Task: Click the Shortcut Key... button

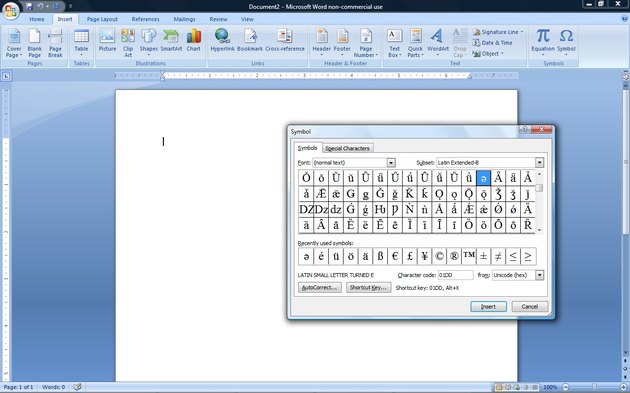Action: click(368, 288)
